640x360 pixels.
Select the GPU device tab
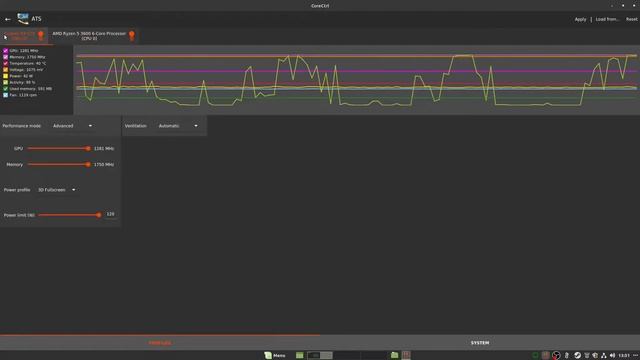24,36
